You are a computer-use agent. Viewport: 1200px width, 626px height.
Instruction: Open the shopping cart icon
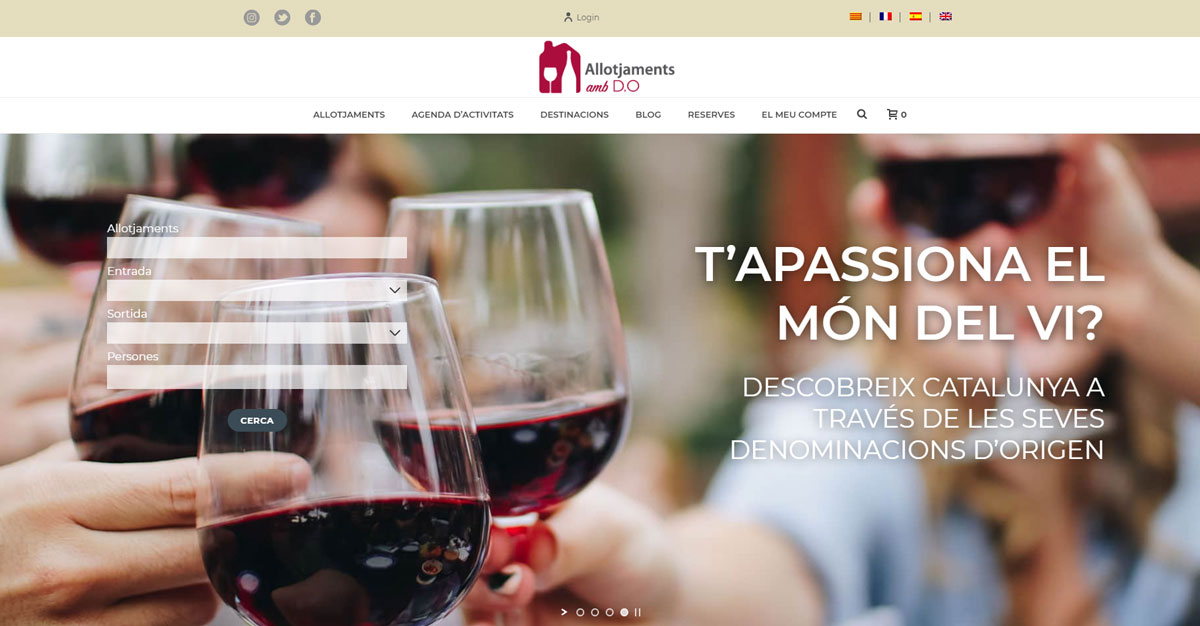pyautogui.click(x=892, y=114)
